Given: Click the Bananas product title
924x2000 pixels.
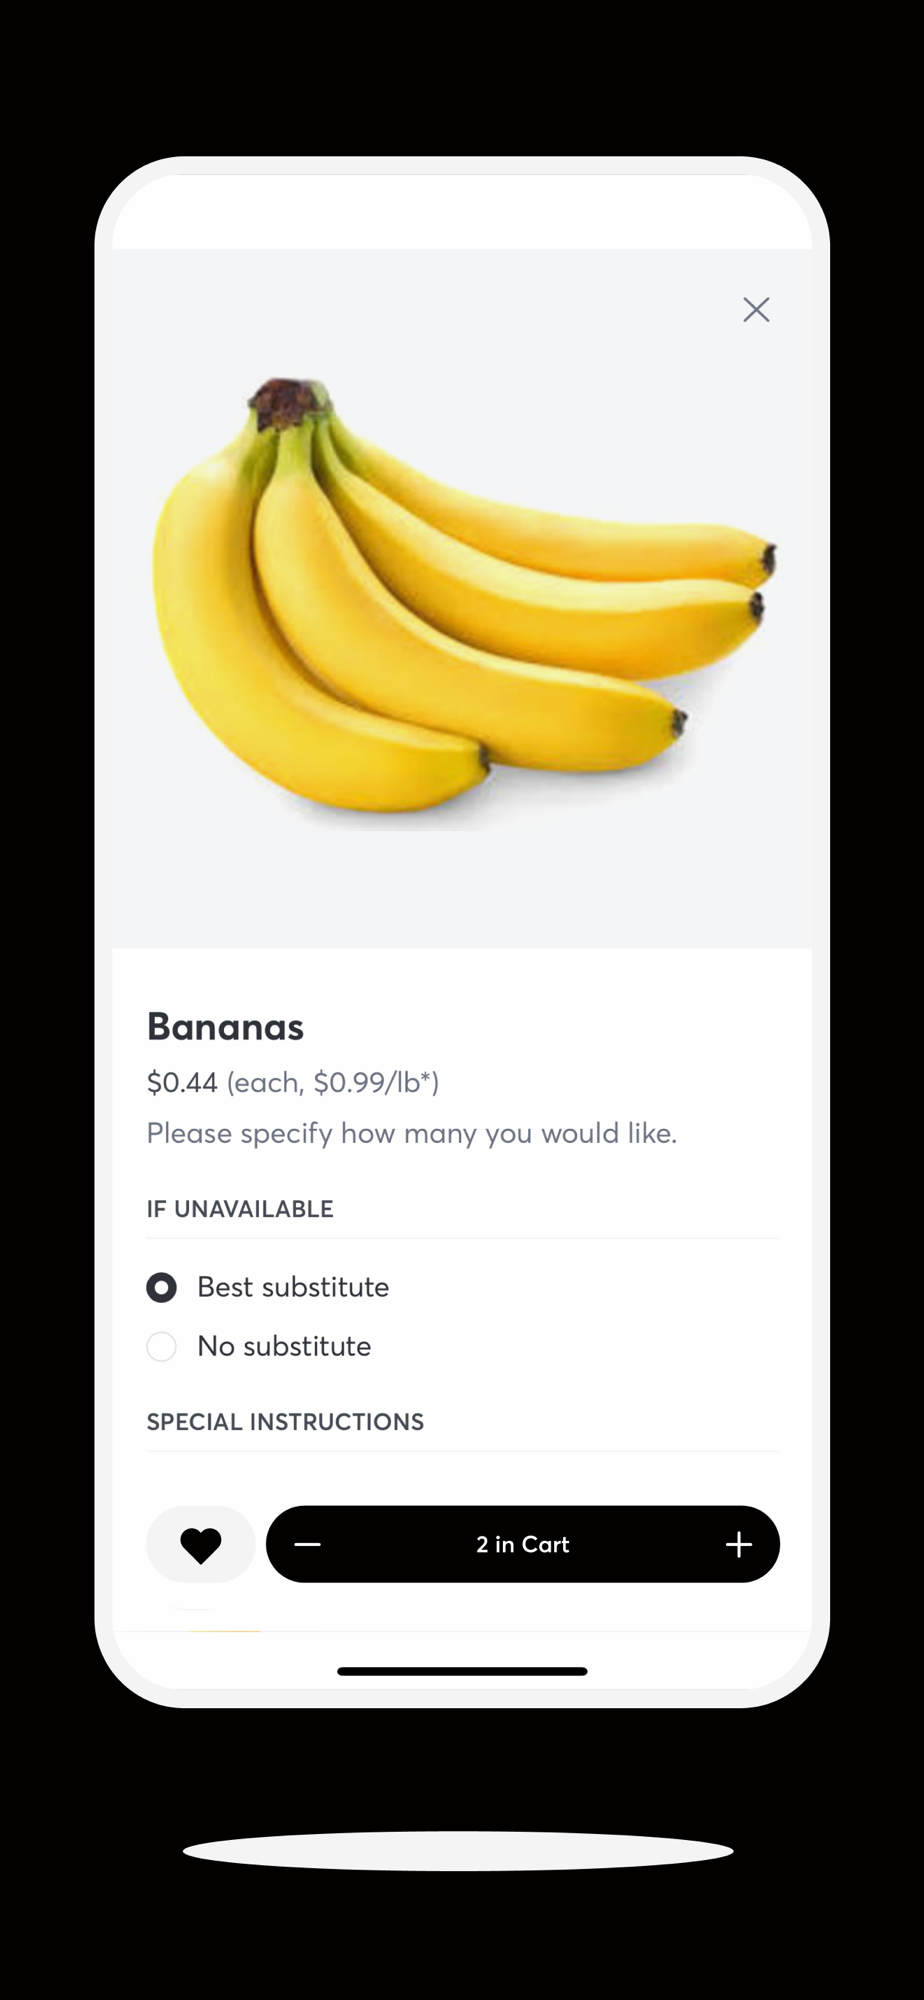Looking at the screenshot, I should click(x=225, y=1027).
